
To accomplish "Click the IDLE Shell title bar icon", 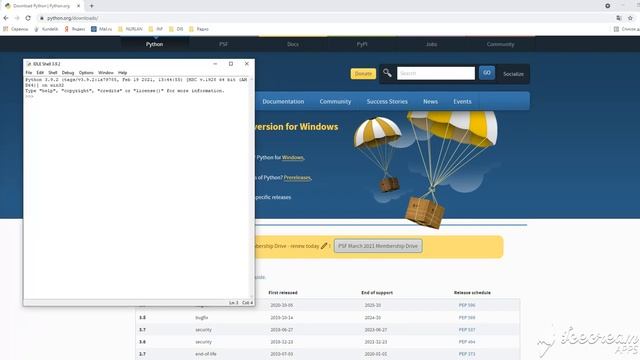I will [x=29, y=64].
